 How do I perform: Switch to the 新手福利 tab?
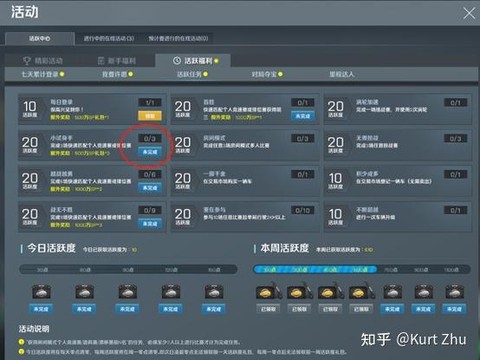[x=117, y=61]
